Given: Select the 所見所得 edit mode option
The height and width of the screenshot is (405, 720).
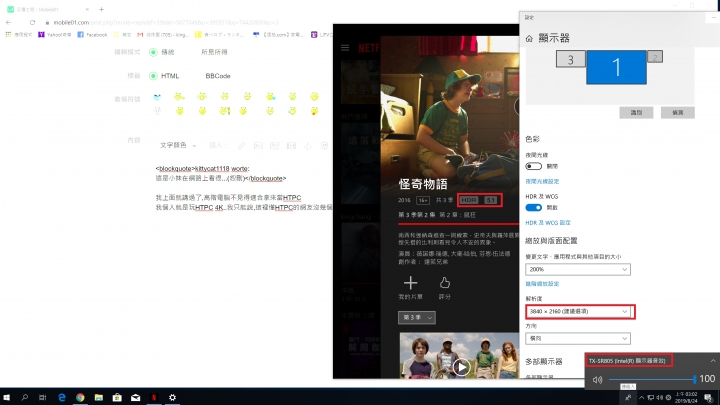Looking at the screenshot, I should (214, 52).
